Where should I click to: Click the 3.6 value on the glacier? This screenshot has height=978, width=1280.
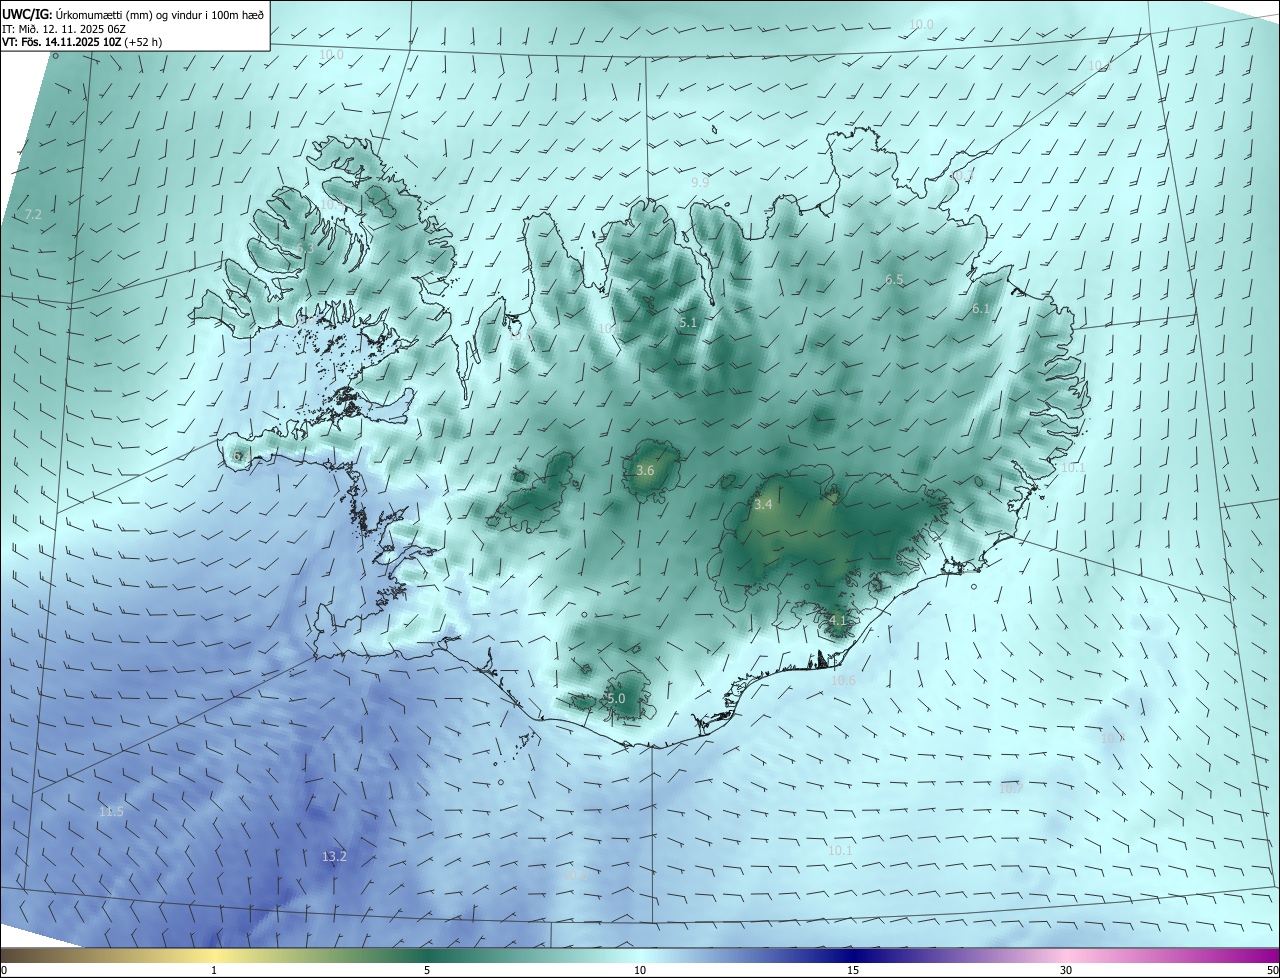click(645, 470)
